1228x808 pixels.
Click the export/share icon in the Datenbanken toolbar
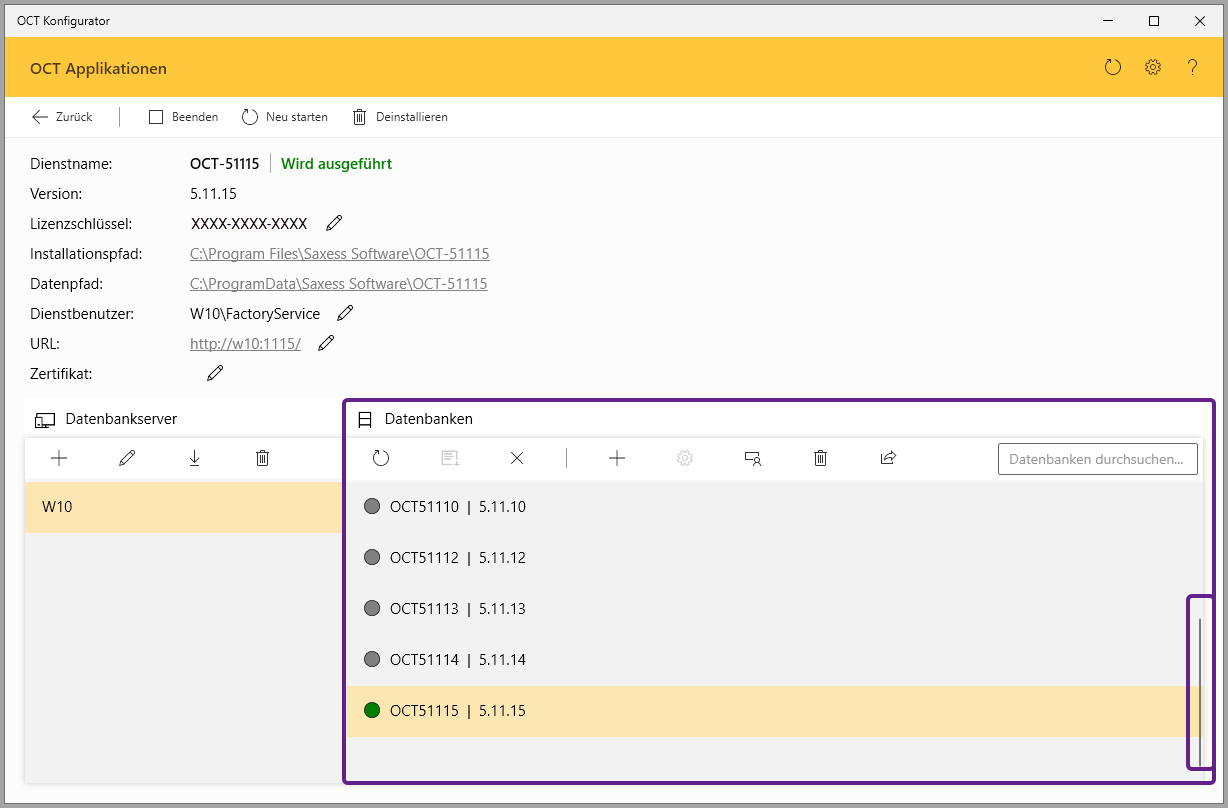point(888,458)
